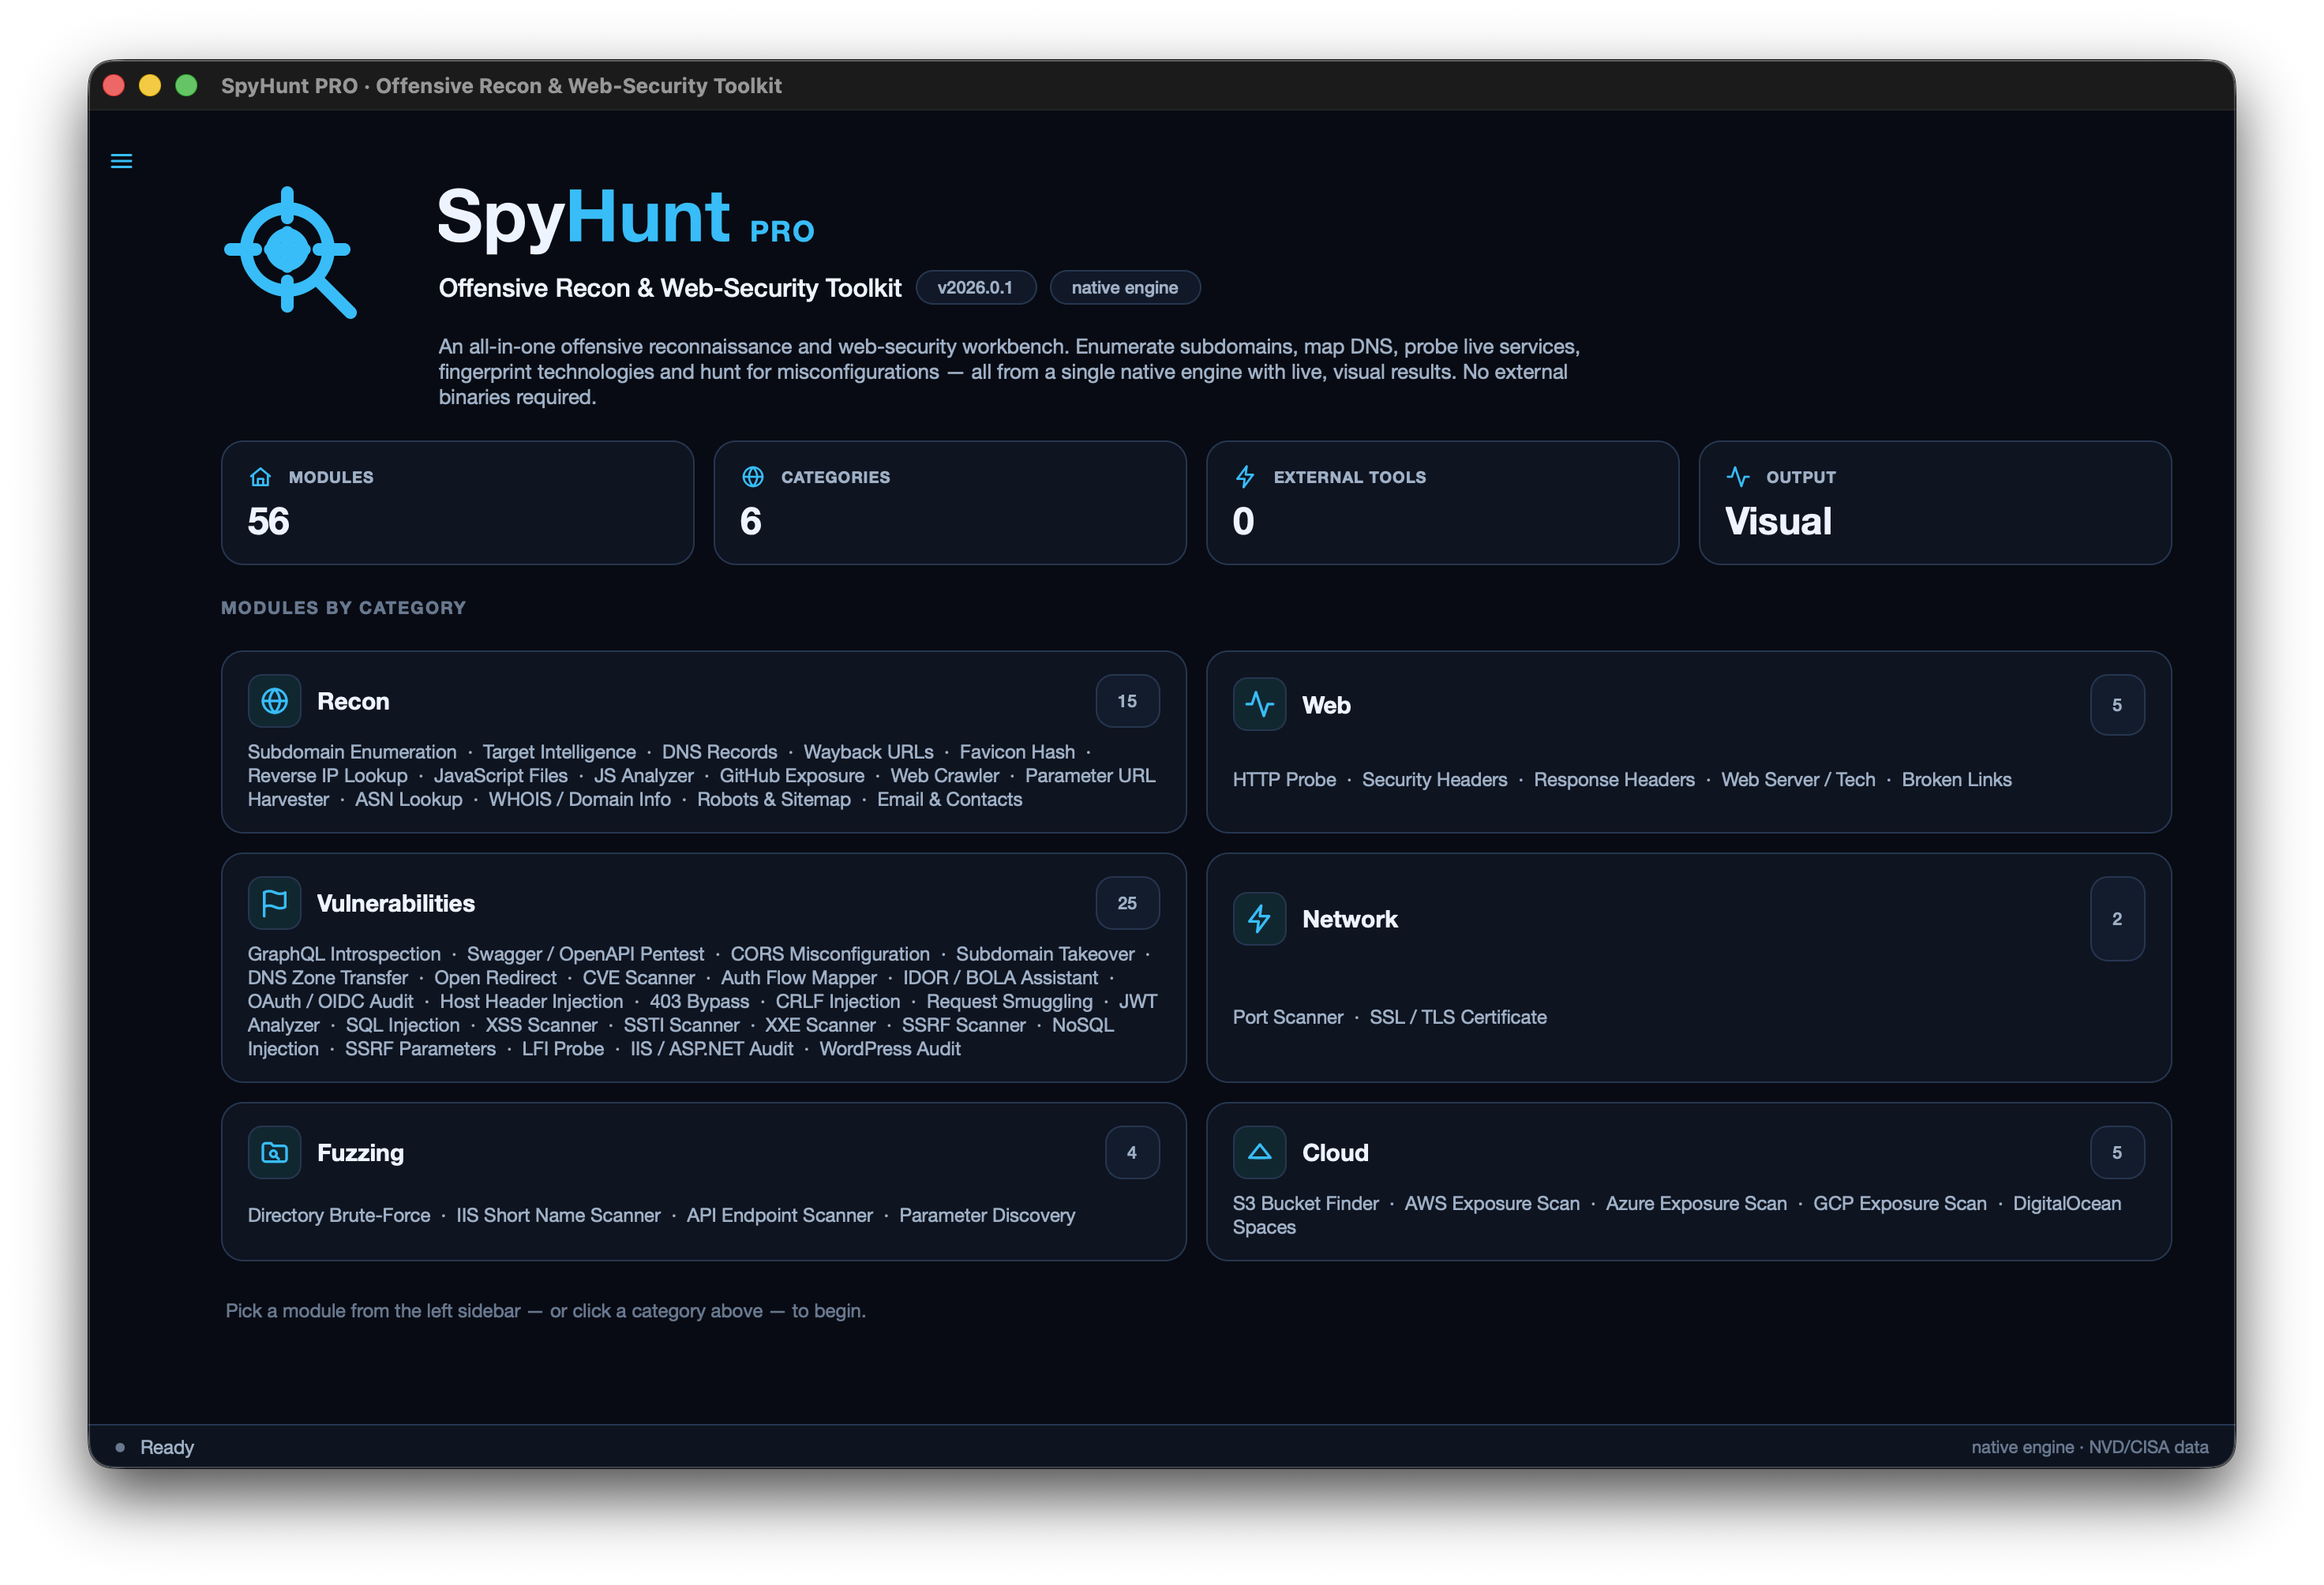Click the Favicon Hash module text
Image resolution: width=2324 pixels, height=1585 pixels.
pyautogui.click(x=1017, y=752)
